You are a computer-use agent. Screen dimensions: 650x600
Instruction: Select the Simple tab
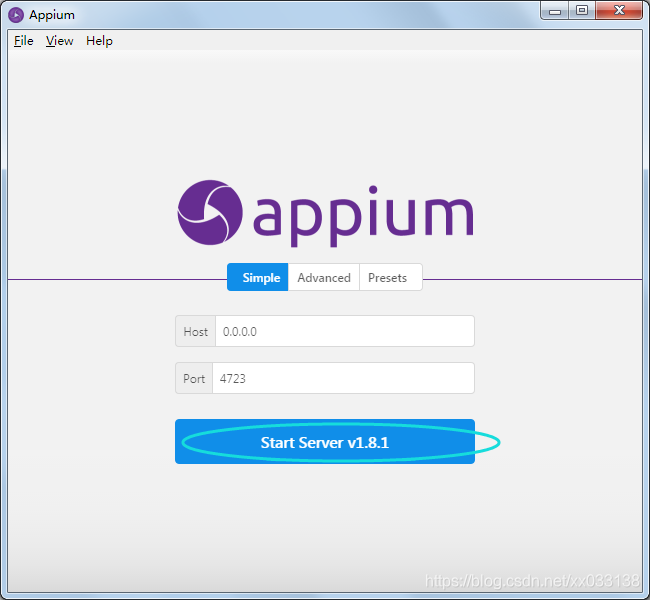pyautogui.click(x=257, y=277)
